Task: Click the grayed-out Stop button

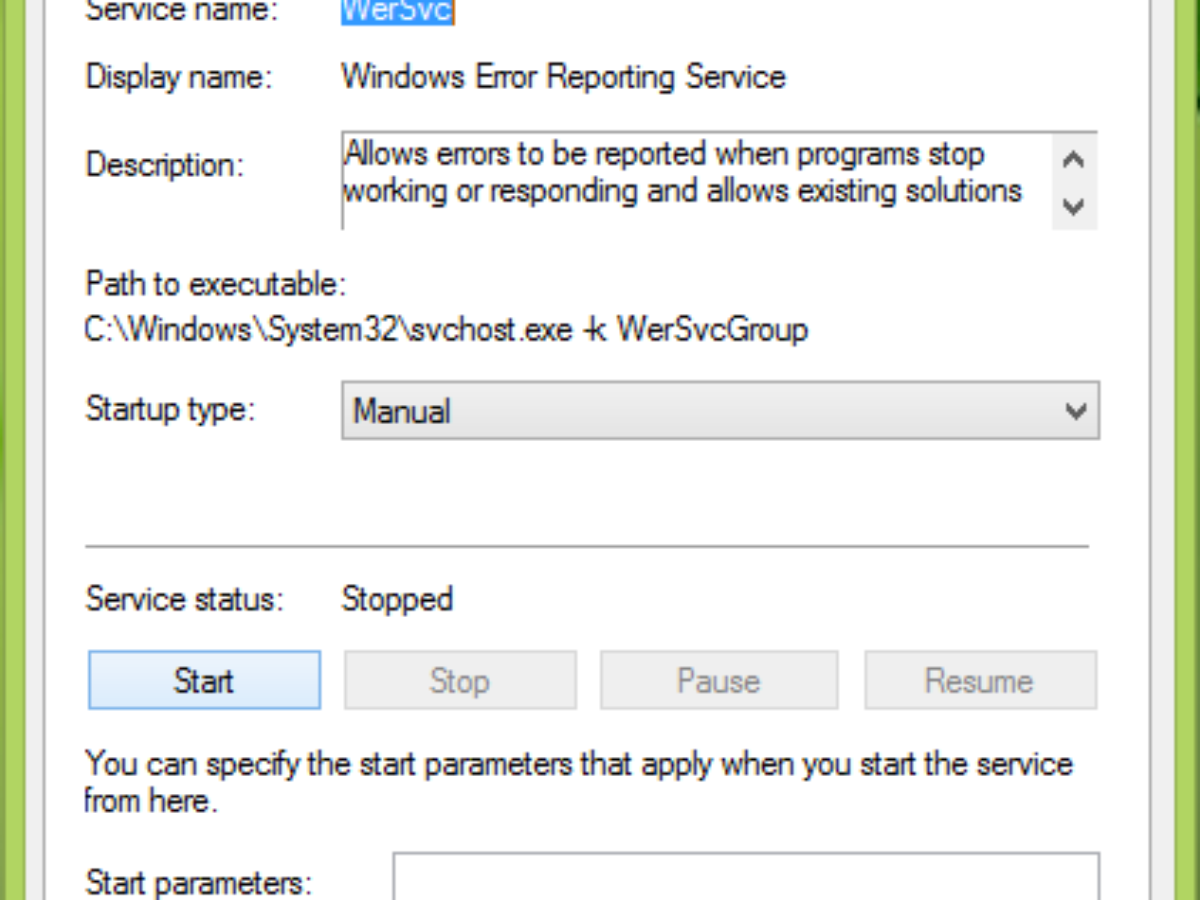Action: click(460, 680)
